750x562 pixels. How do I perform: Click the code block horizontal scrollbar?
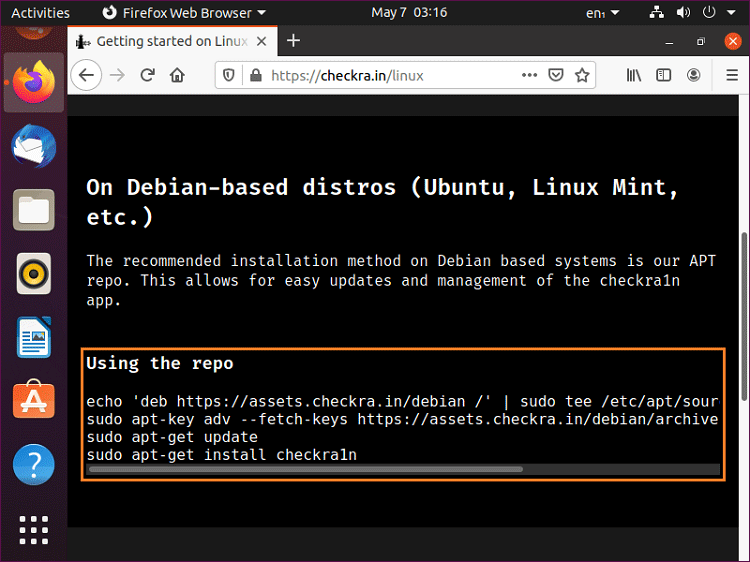click(306, 469)
